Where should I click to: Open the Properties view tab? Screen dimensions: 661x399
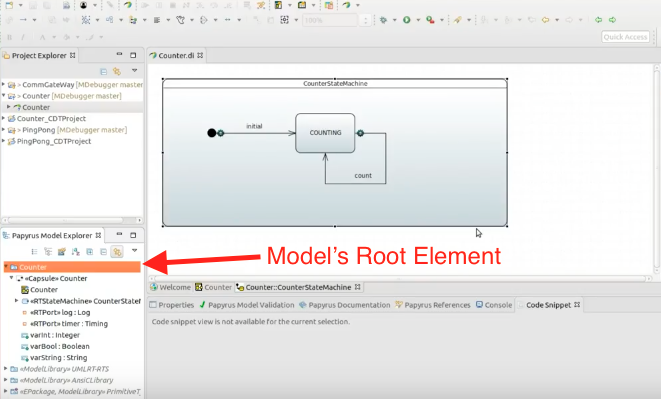click(x=172, y=305)
